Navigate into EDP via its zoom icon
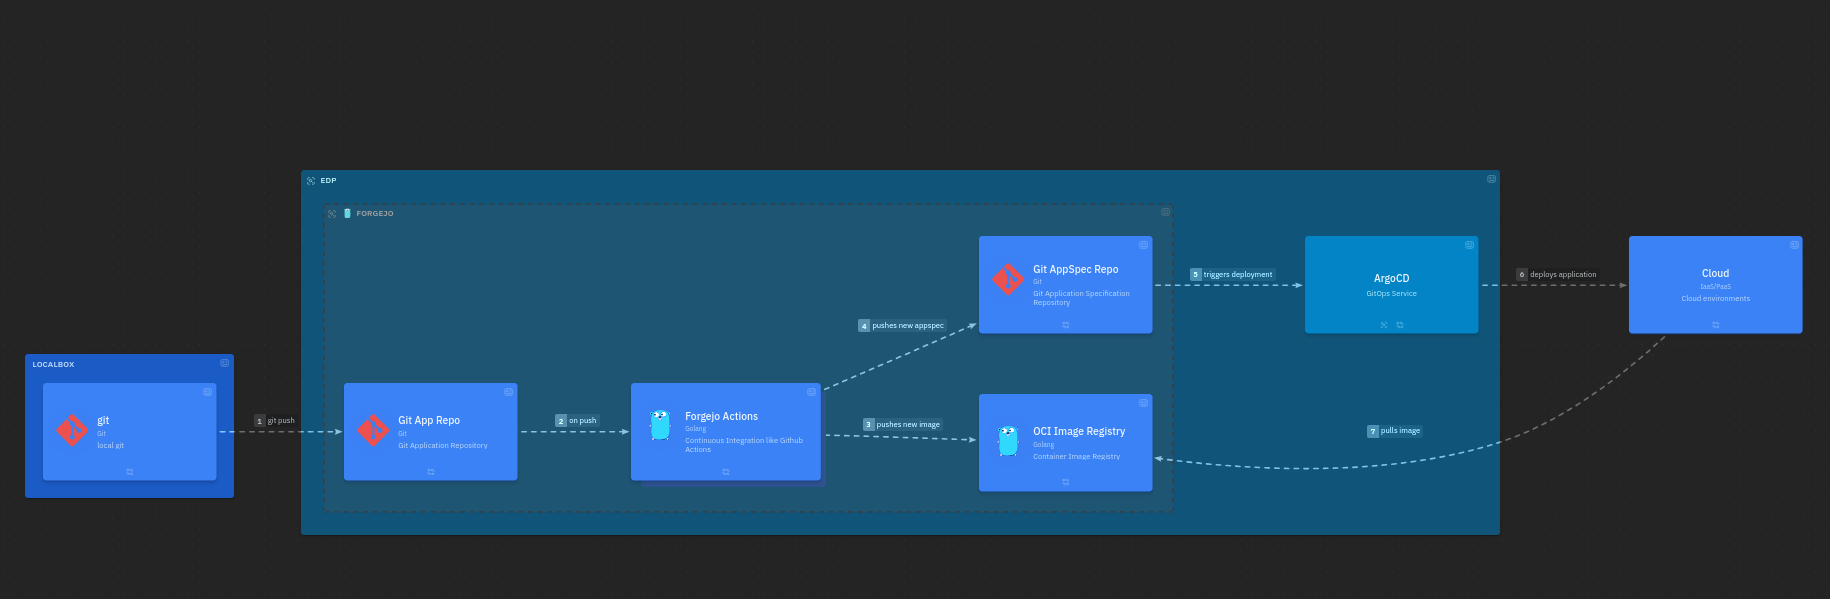This screenshot has height=599, width=1830. [x=311, y=181]
